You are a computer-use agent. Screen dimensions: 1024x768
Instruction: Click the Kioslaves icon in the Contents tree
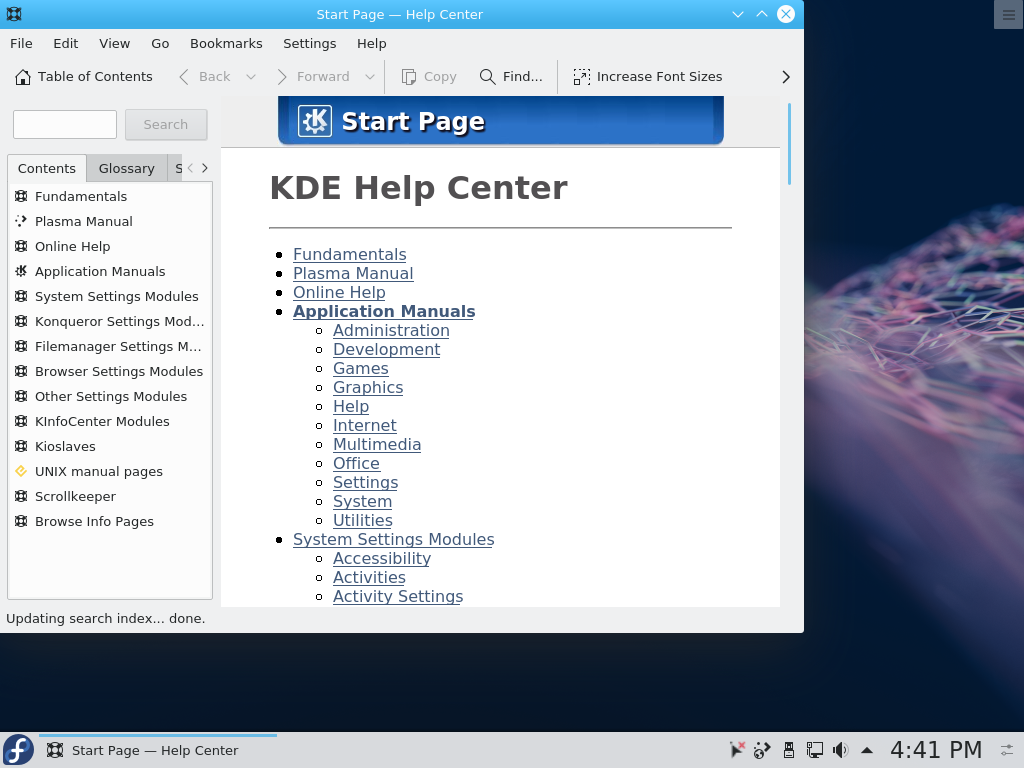(x=22, y=446)
